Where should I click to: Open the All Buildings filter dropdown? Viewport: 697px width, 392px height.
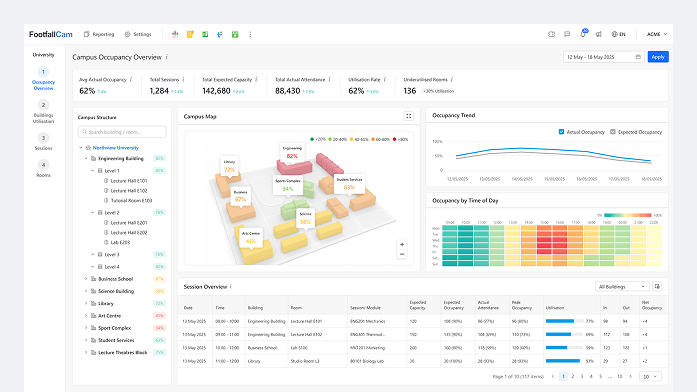(x=622, y=287)
